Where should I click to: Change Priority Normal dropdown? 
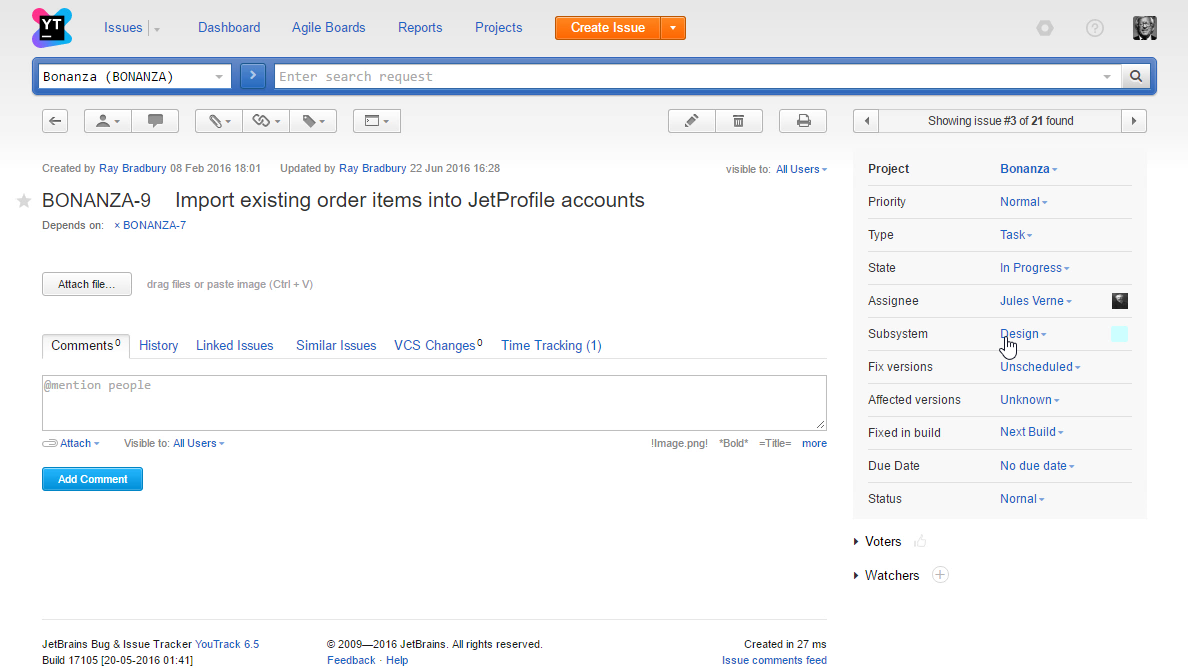tap(1024, 202)
